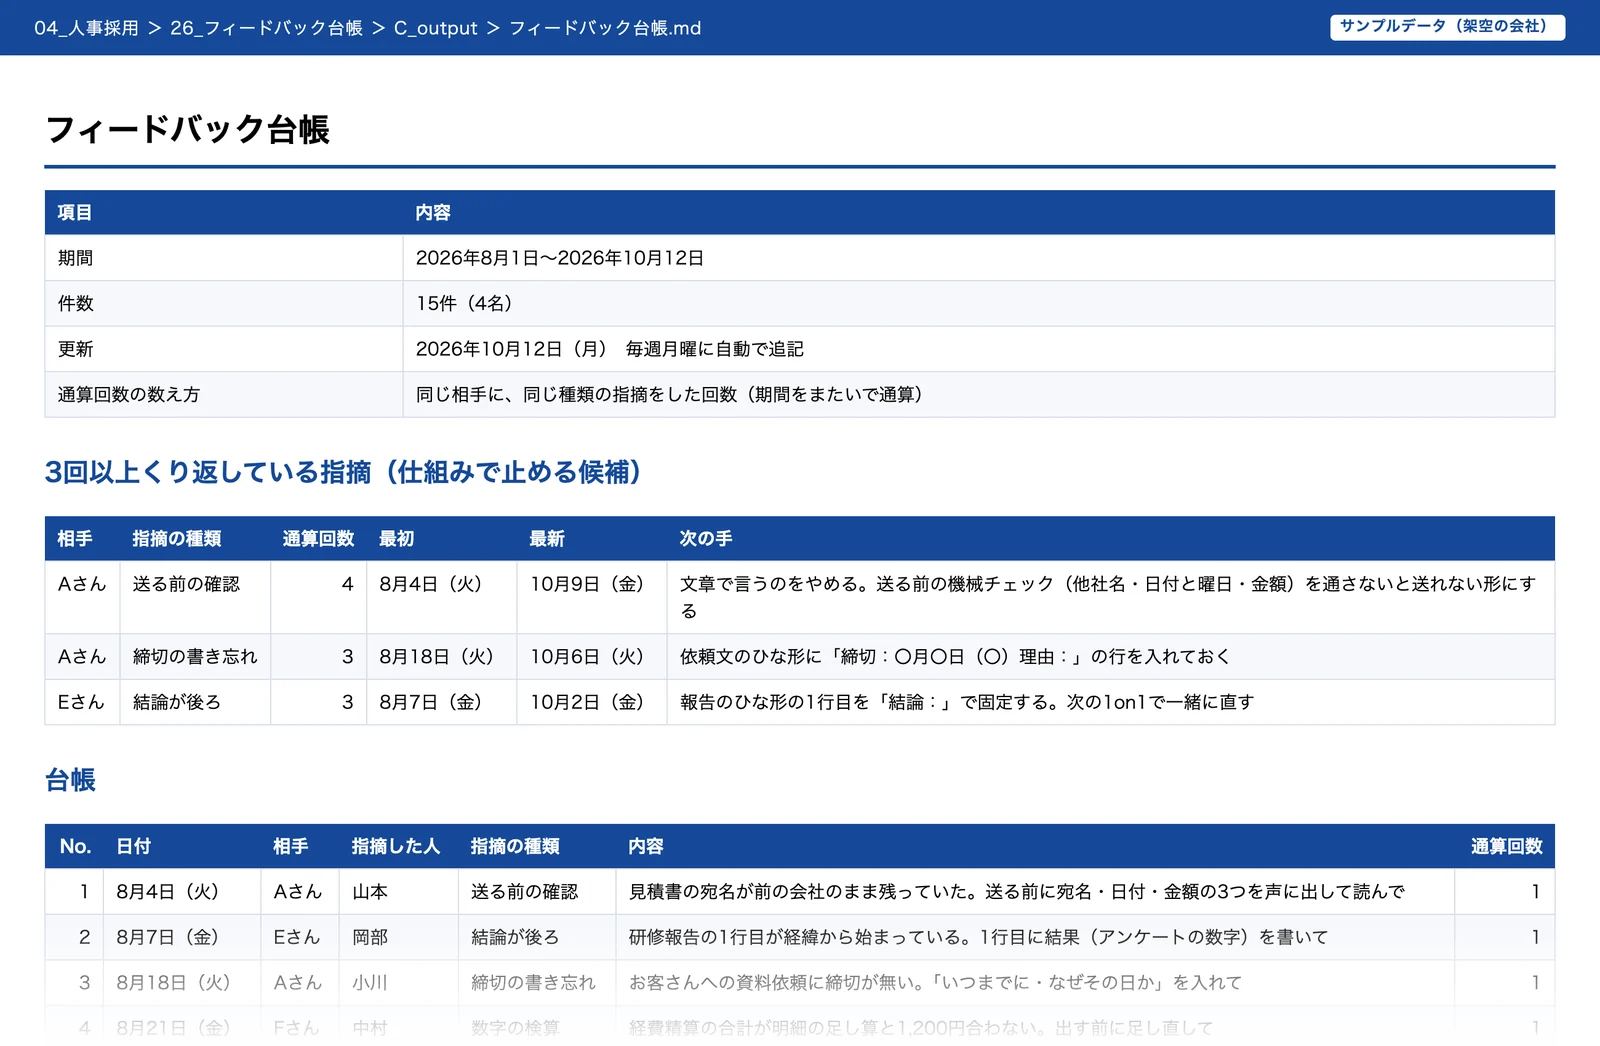The height and width of the screenshot is (1046, 1600).
Task: Select the 送る前の確認 cell in summary table
Action: point(195,597)
